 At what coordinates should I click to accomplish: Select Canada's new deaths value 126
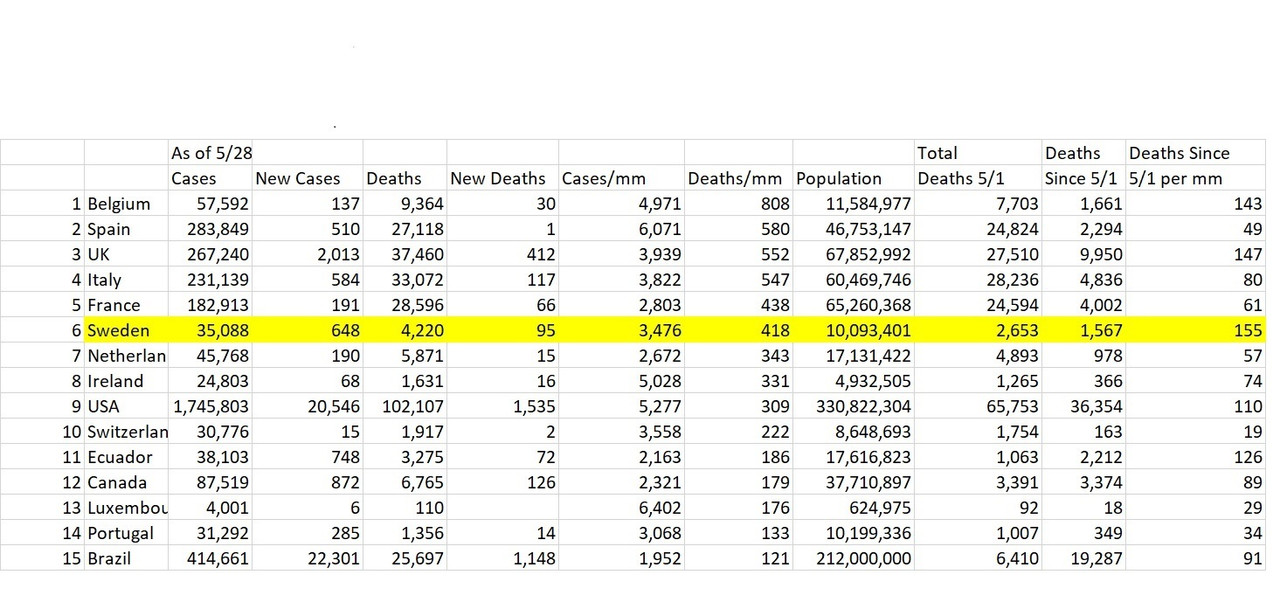(502, 482)
